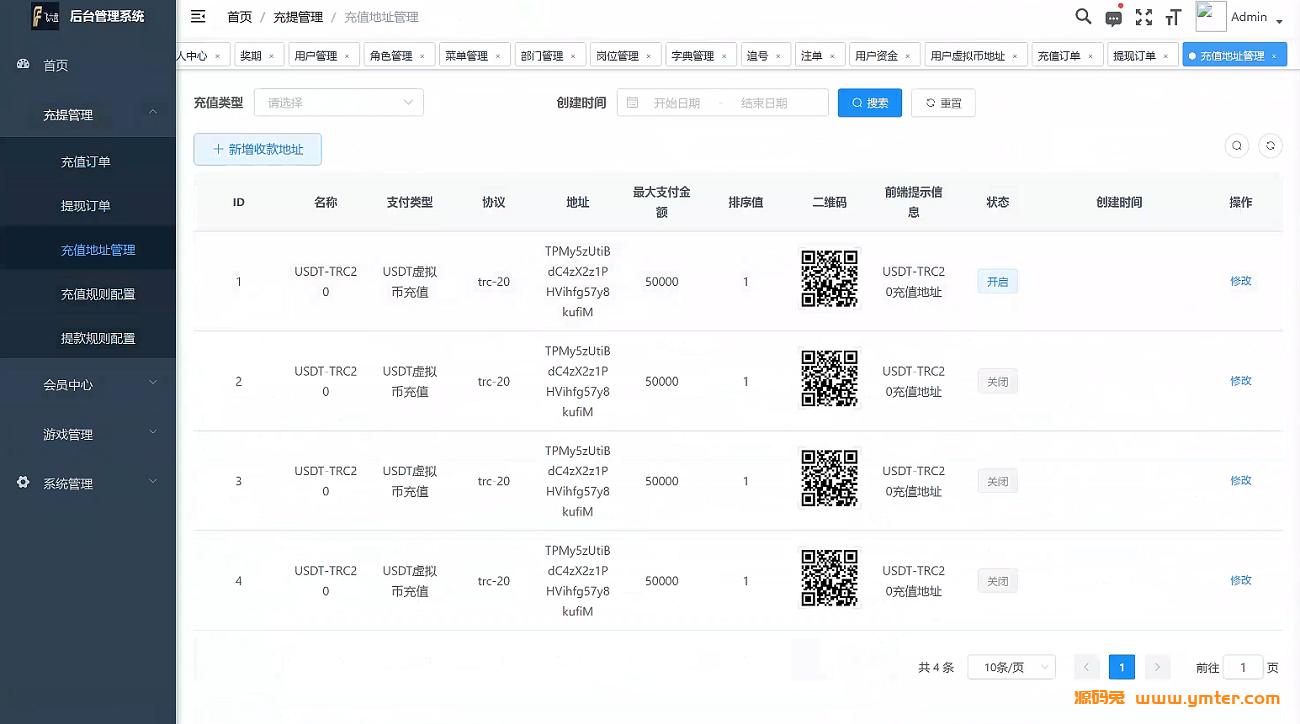Click 修改 for row ID 3
Screen dimensions: 1300x724
(x=1241, y=481)
